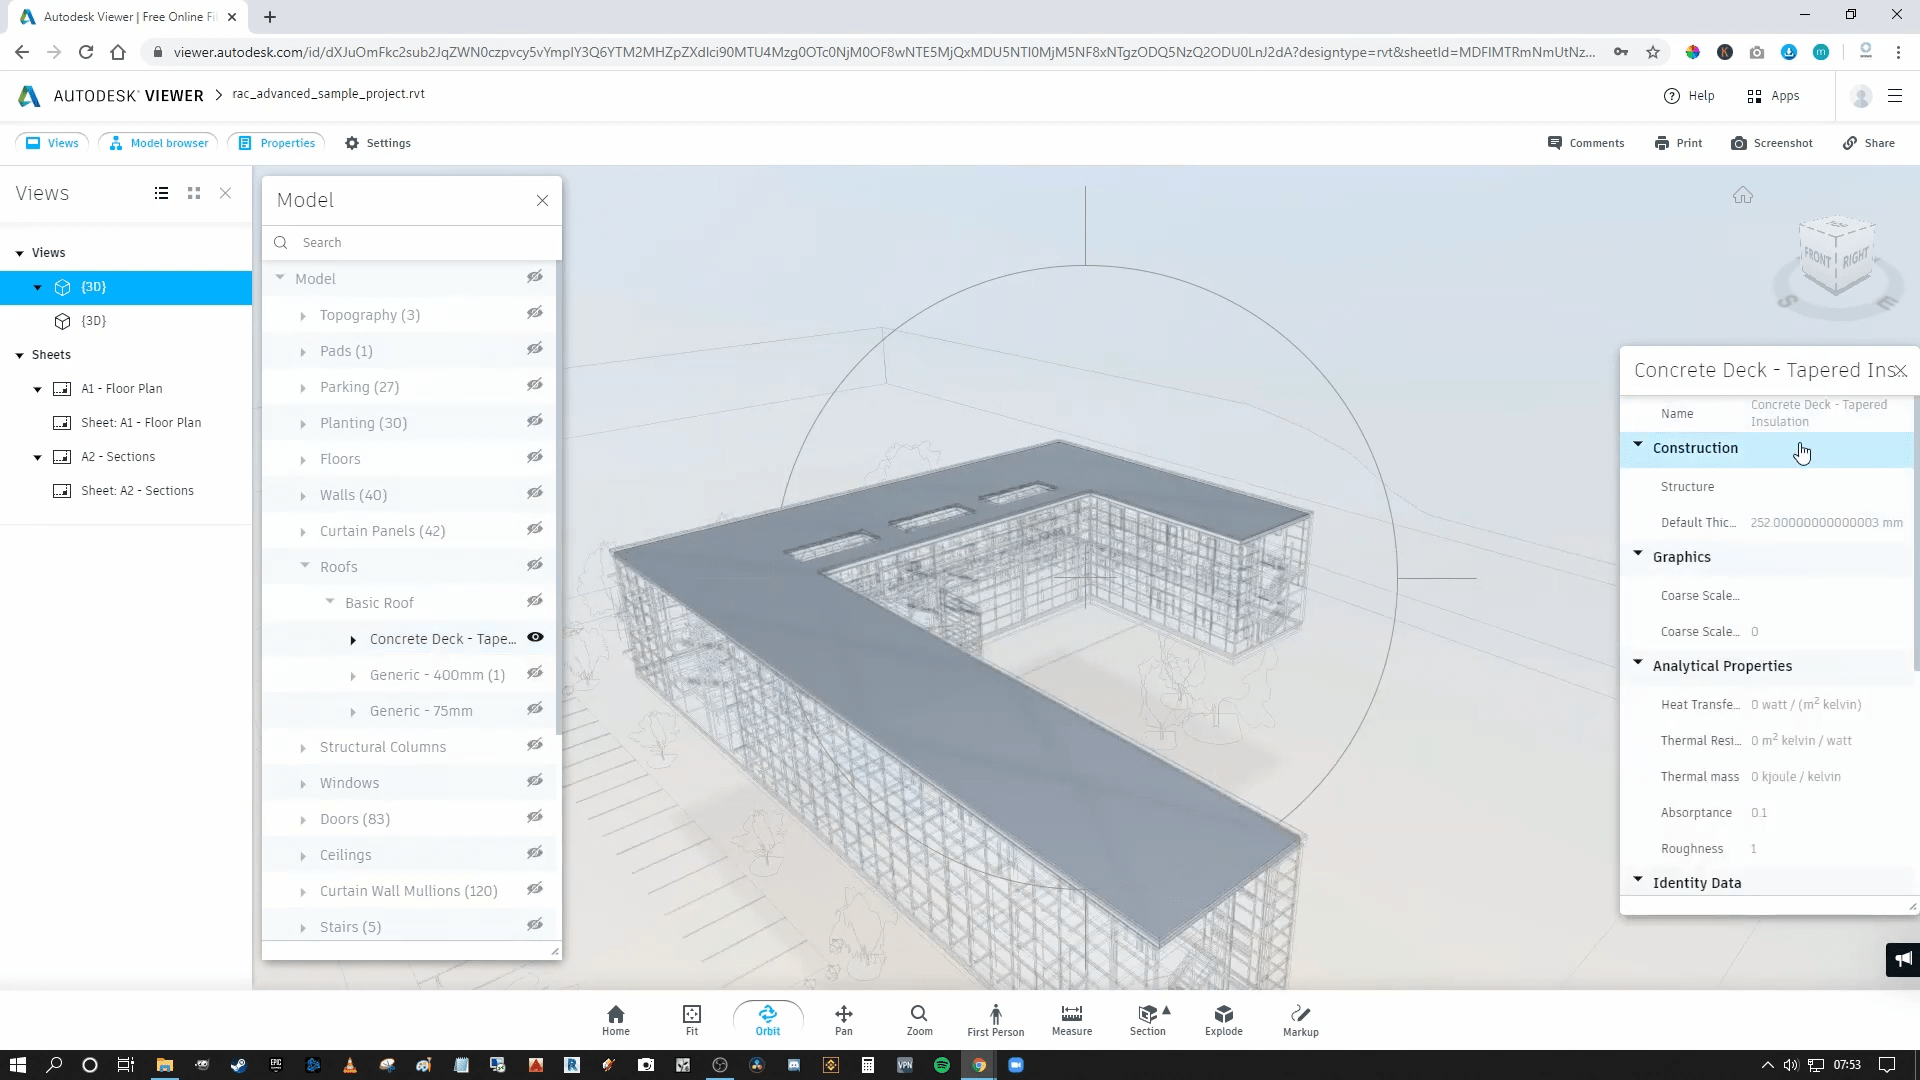The width and height of the screenshot is (1920, 1080).
Task: Click the Fit to view tool
Action: click(x=691, y=1019)
